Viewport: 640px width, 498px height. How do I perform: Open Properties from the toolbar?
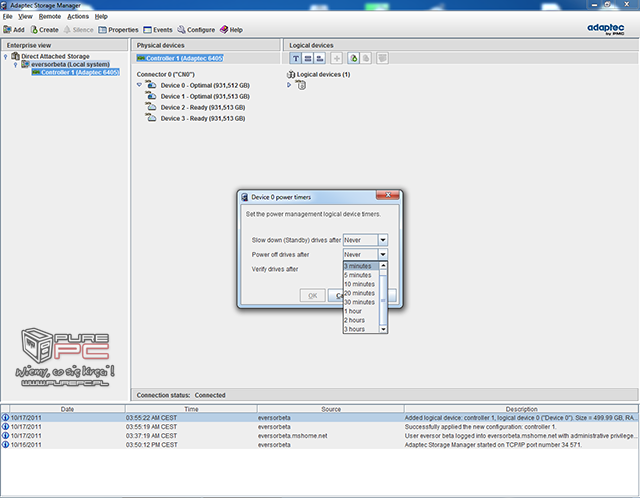[x=117, y=30]
